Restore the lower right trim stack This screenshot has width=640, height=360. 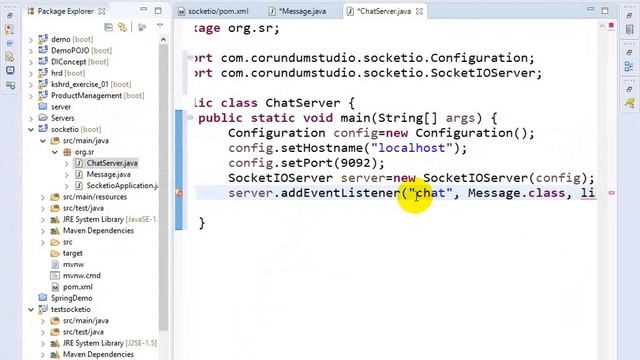[x=629, y=89]
